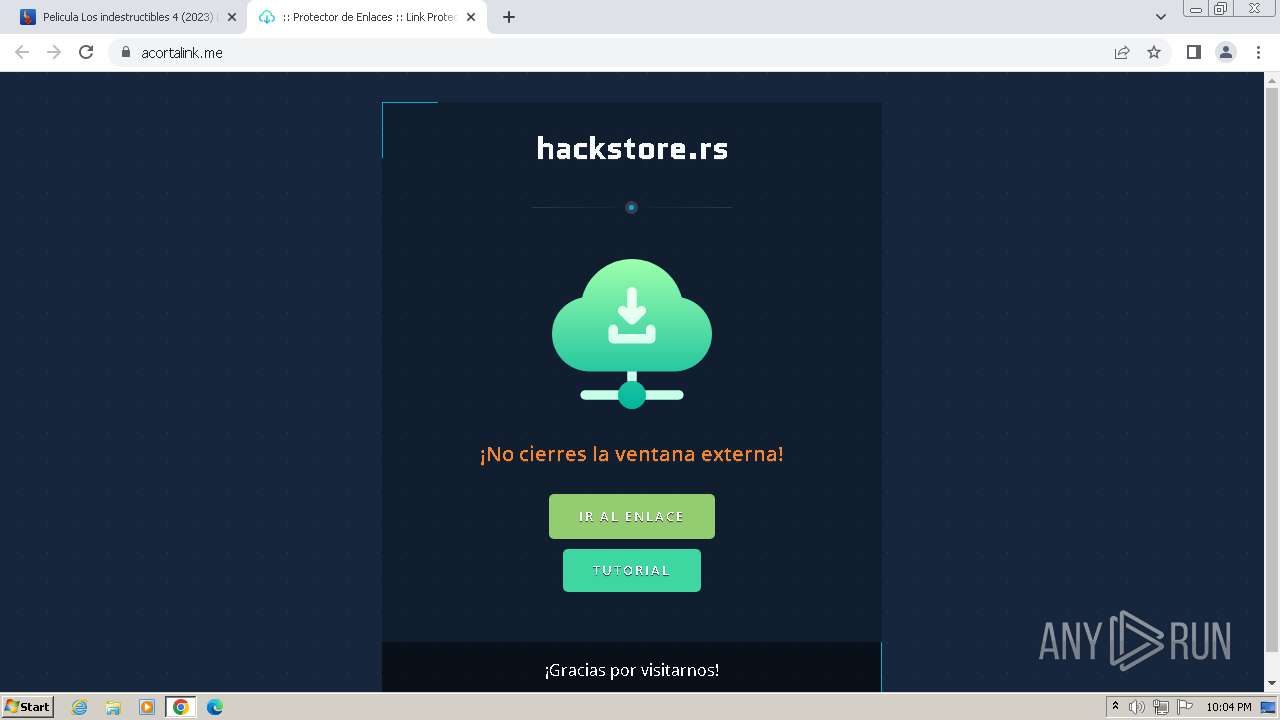Open Chrome three-dot menu
1280x720 pixels.
point(1259,52)
